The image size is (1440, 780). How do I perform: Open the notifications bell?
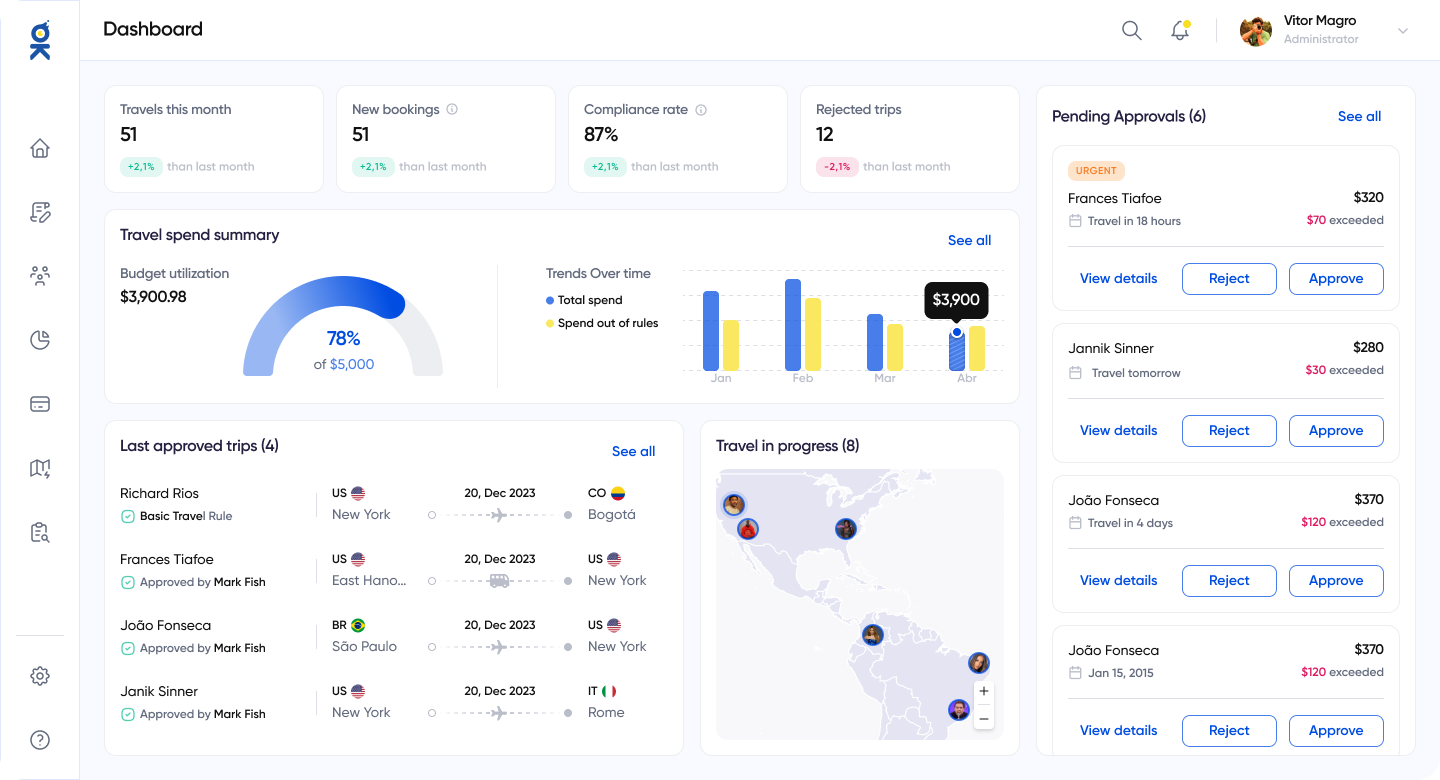(x=1180, y=30)
